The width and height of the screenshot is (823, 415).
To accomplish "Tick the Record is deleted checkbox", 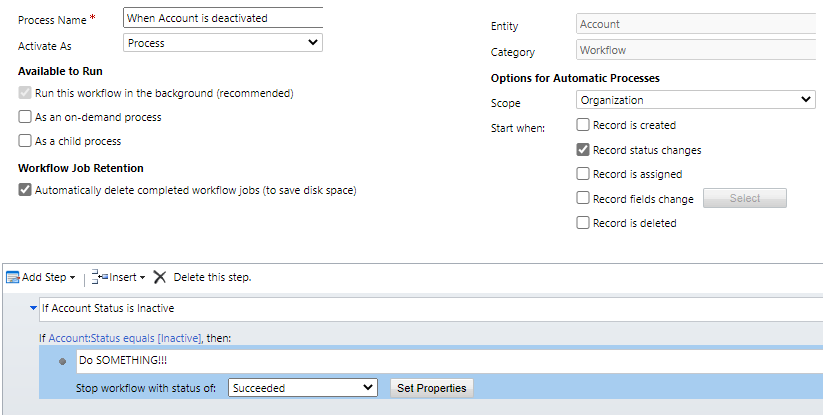I will (x=583, y=222).
